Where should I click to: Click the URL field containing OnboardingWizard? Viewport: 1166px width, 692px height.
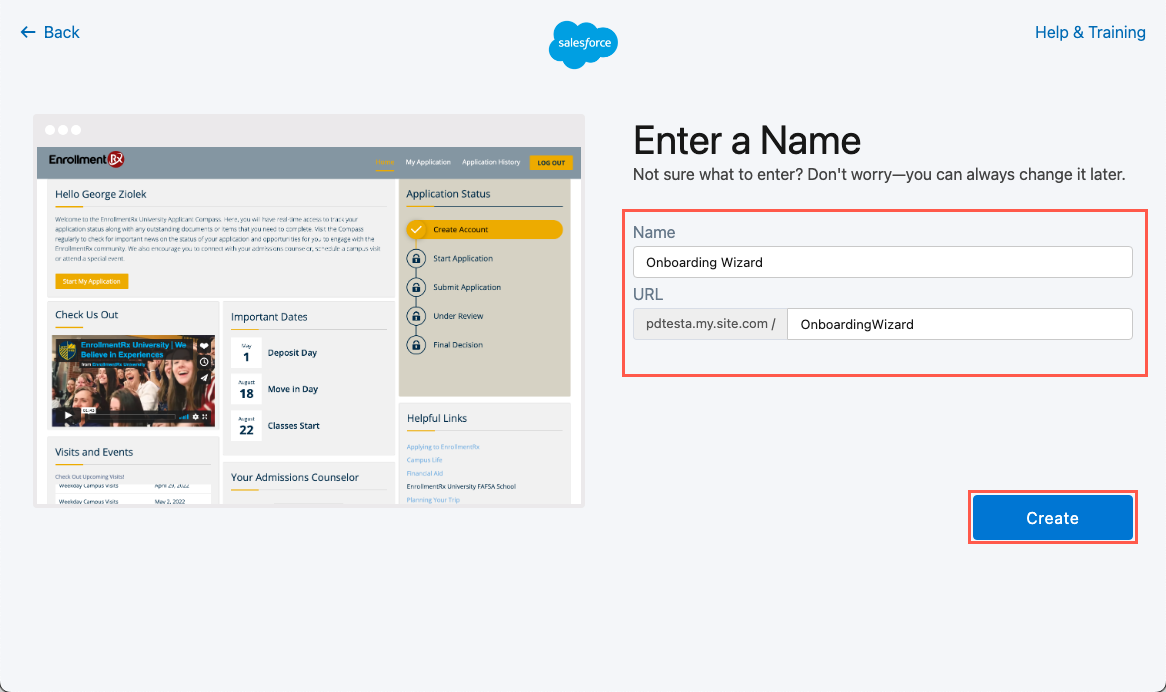(959, 324)
